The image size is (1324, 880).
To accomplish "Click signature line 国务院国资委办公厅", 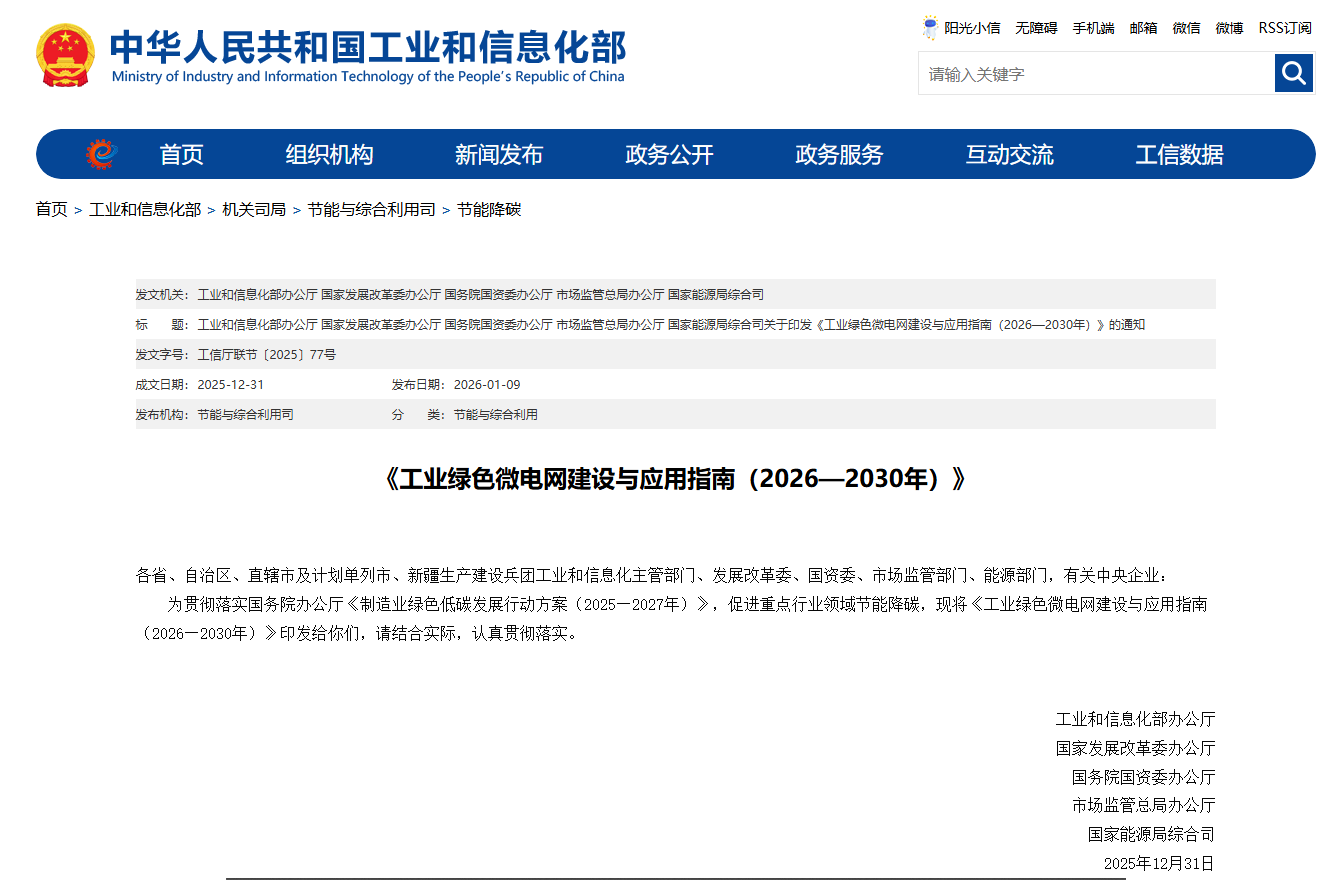I will pyautogui.click(x=1143, y=777).
